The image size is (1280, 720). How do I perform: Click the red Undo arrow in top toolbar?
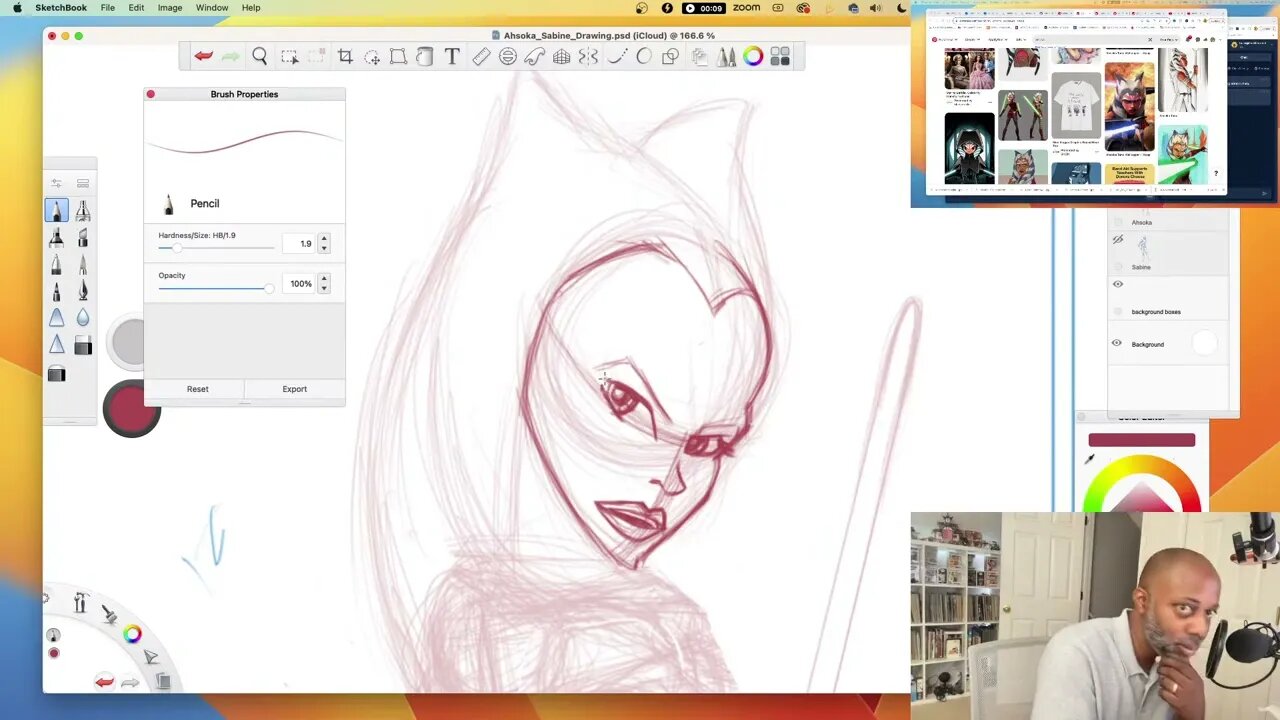pos(203,57)
